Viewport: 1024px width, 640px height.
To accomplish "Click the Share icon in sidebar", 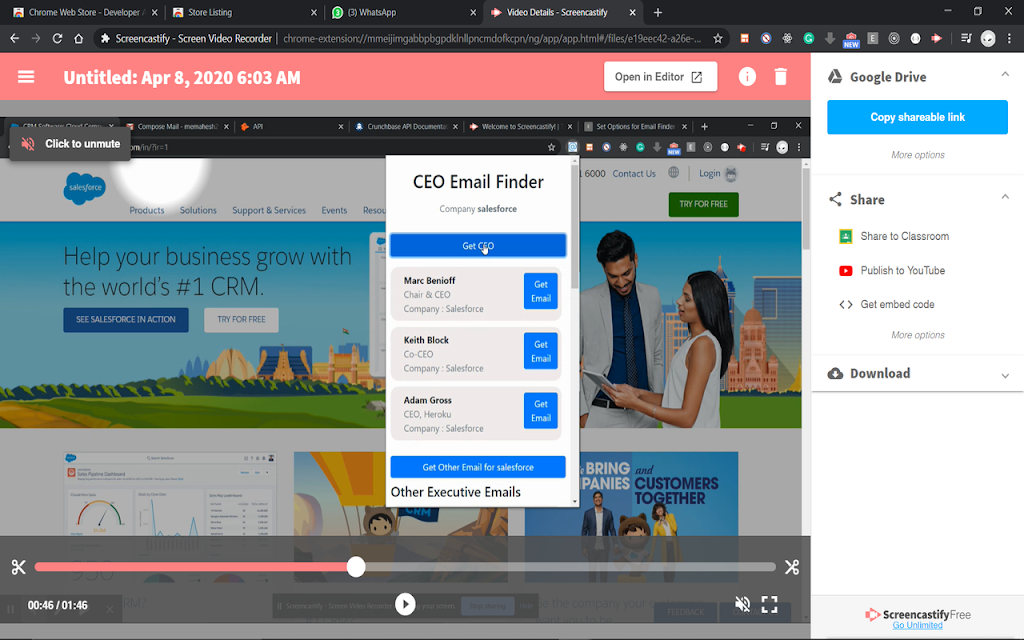I will 835,199.
